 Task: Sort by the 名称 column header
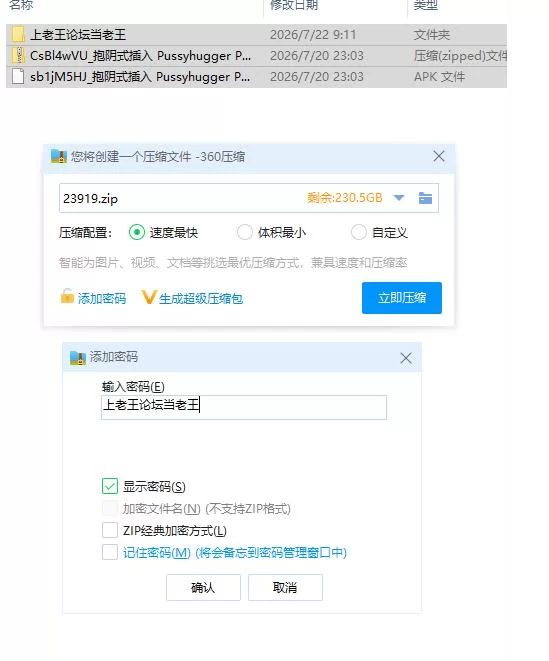(21, 5)
